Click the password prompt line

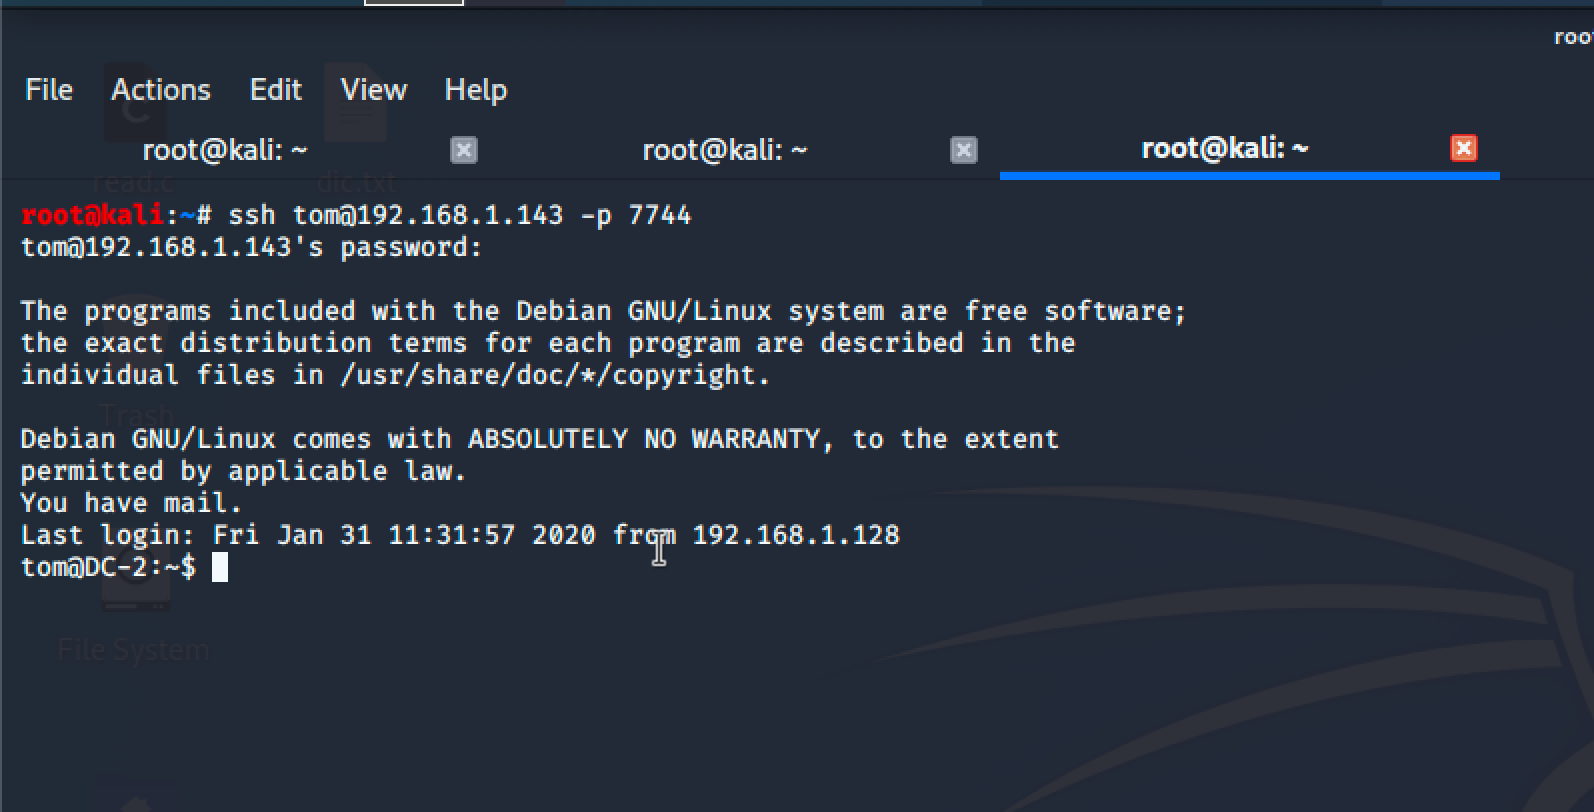click(251, 247)
